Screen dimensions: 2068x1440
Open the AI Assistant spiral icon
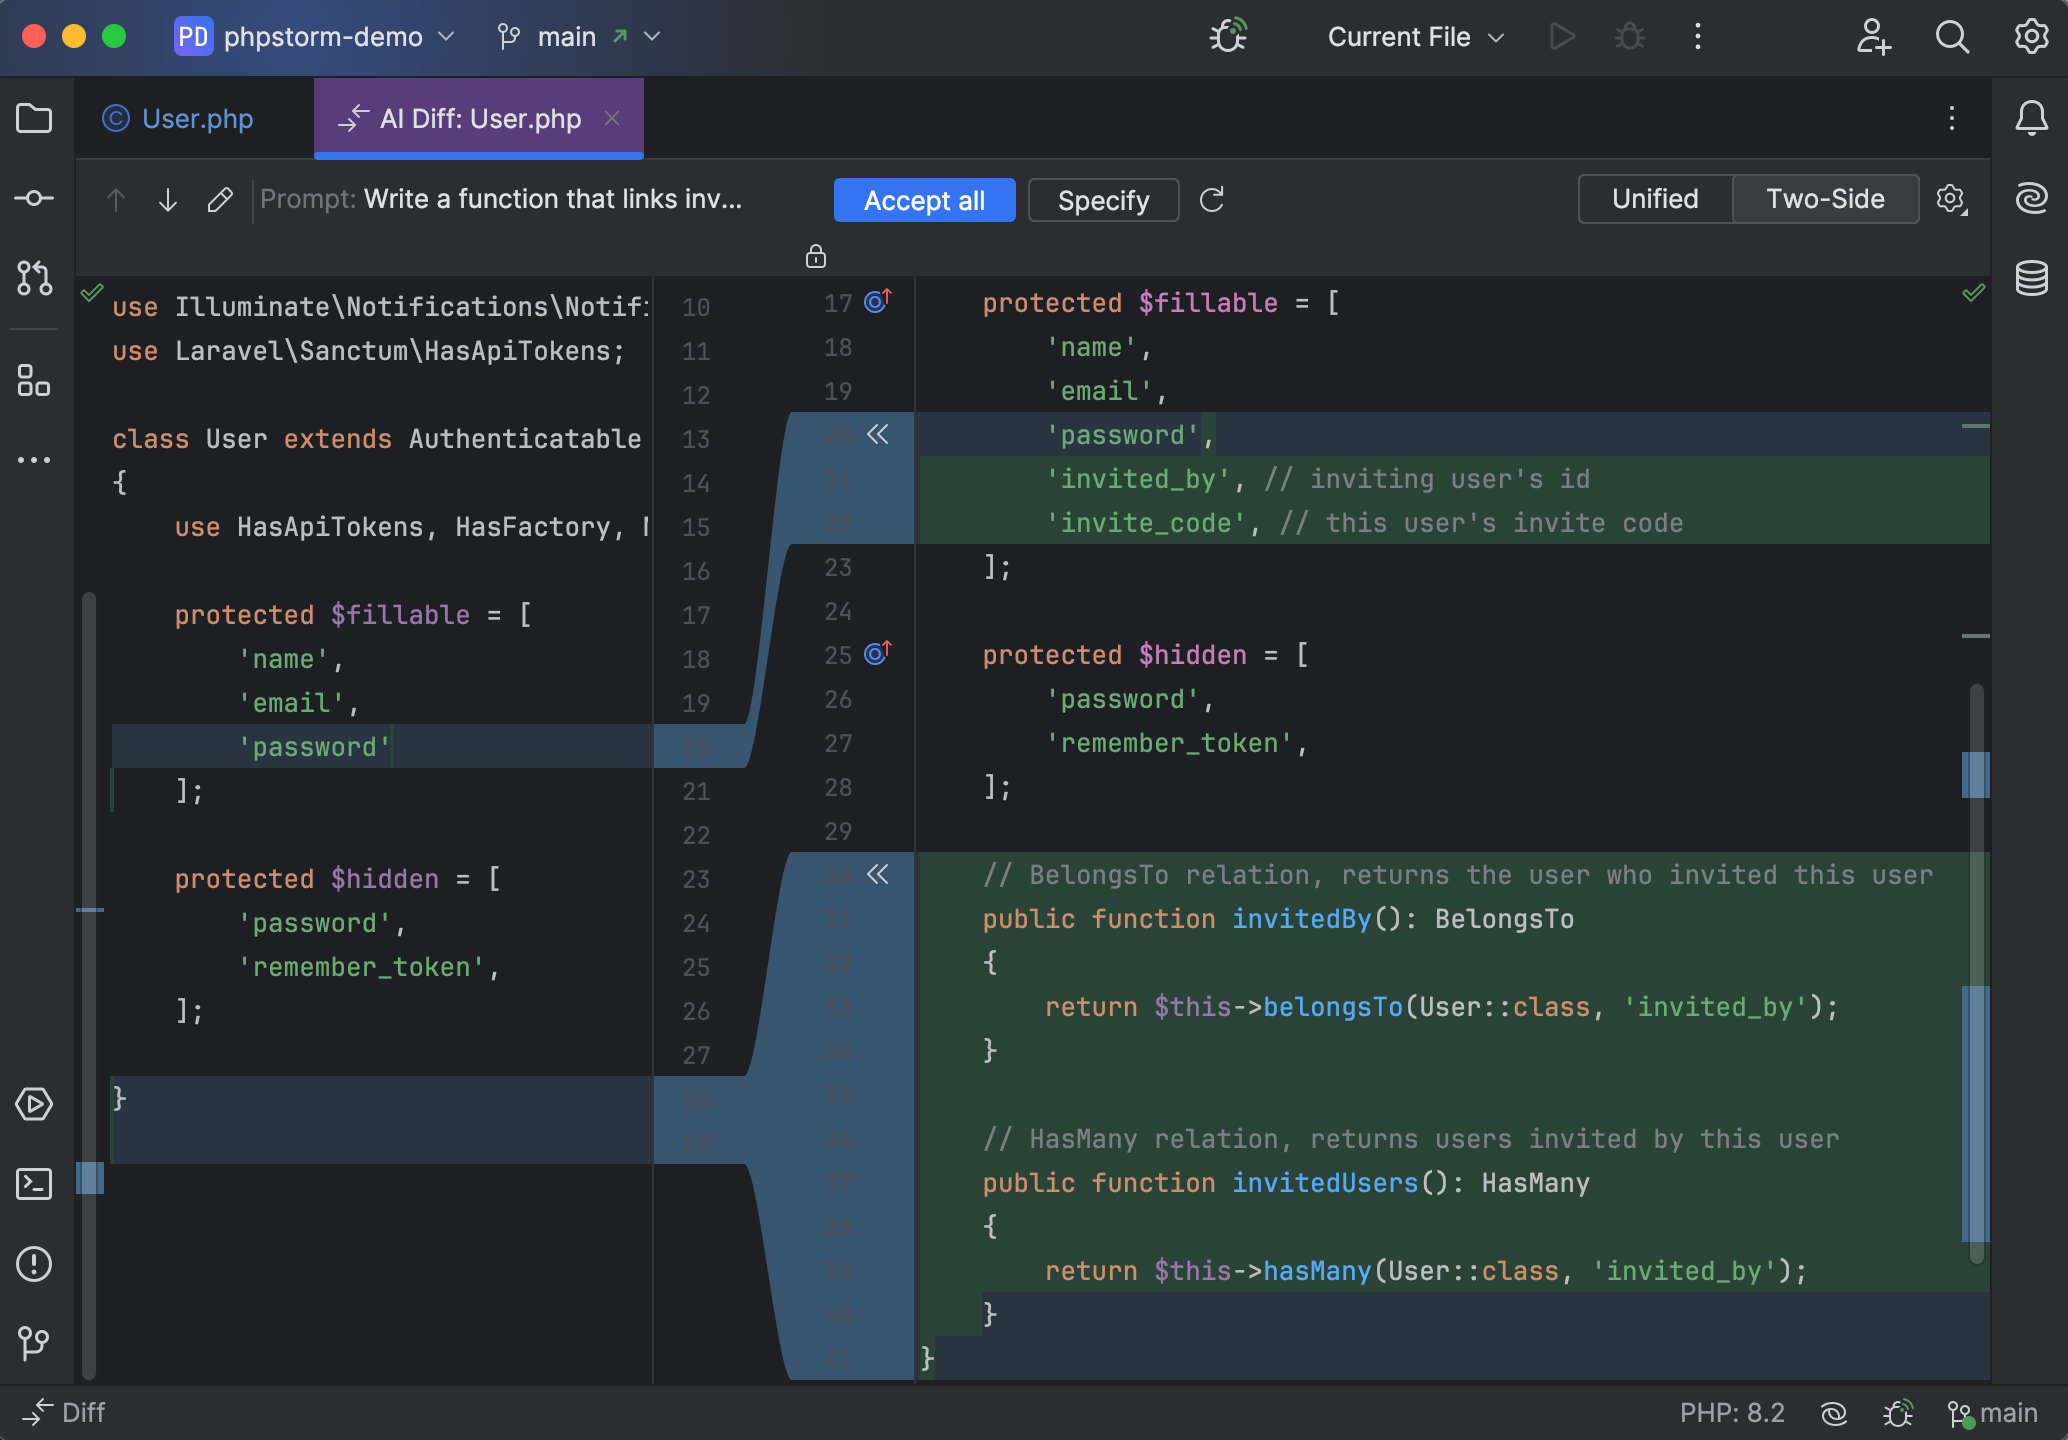coord(2031,198)
